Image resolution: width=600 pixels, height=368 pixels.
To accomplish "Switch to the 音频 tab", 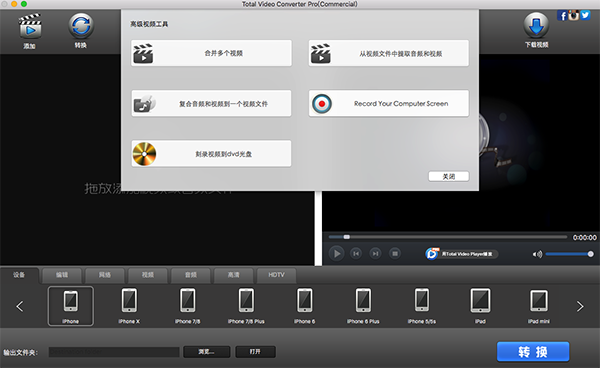I will (191, 275).
